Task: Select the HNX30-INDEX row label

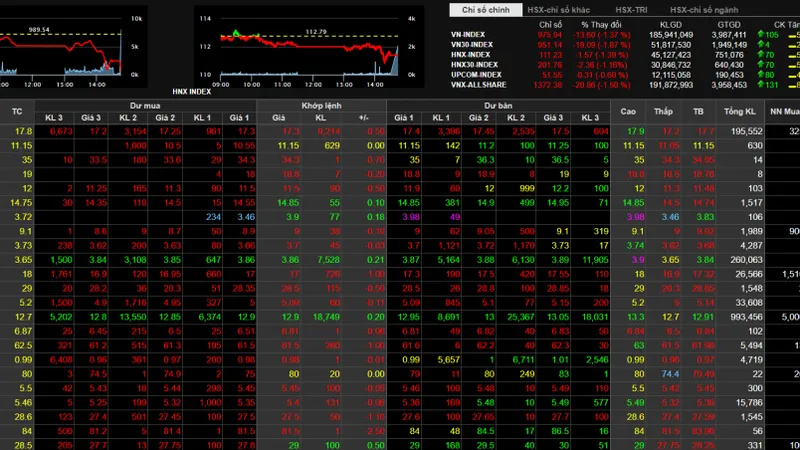Action: point(474,65)
